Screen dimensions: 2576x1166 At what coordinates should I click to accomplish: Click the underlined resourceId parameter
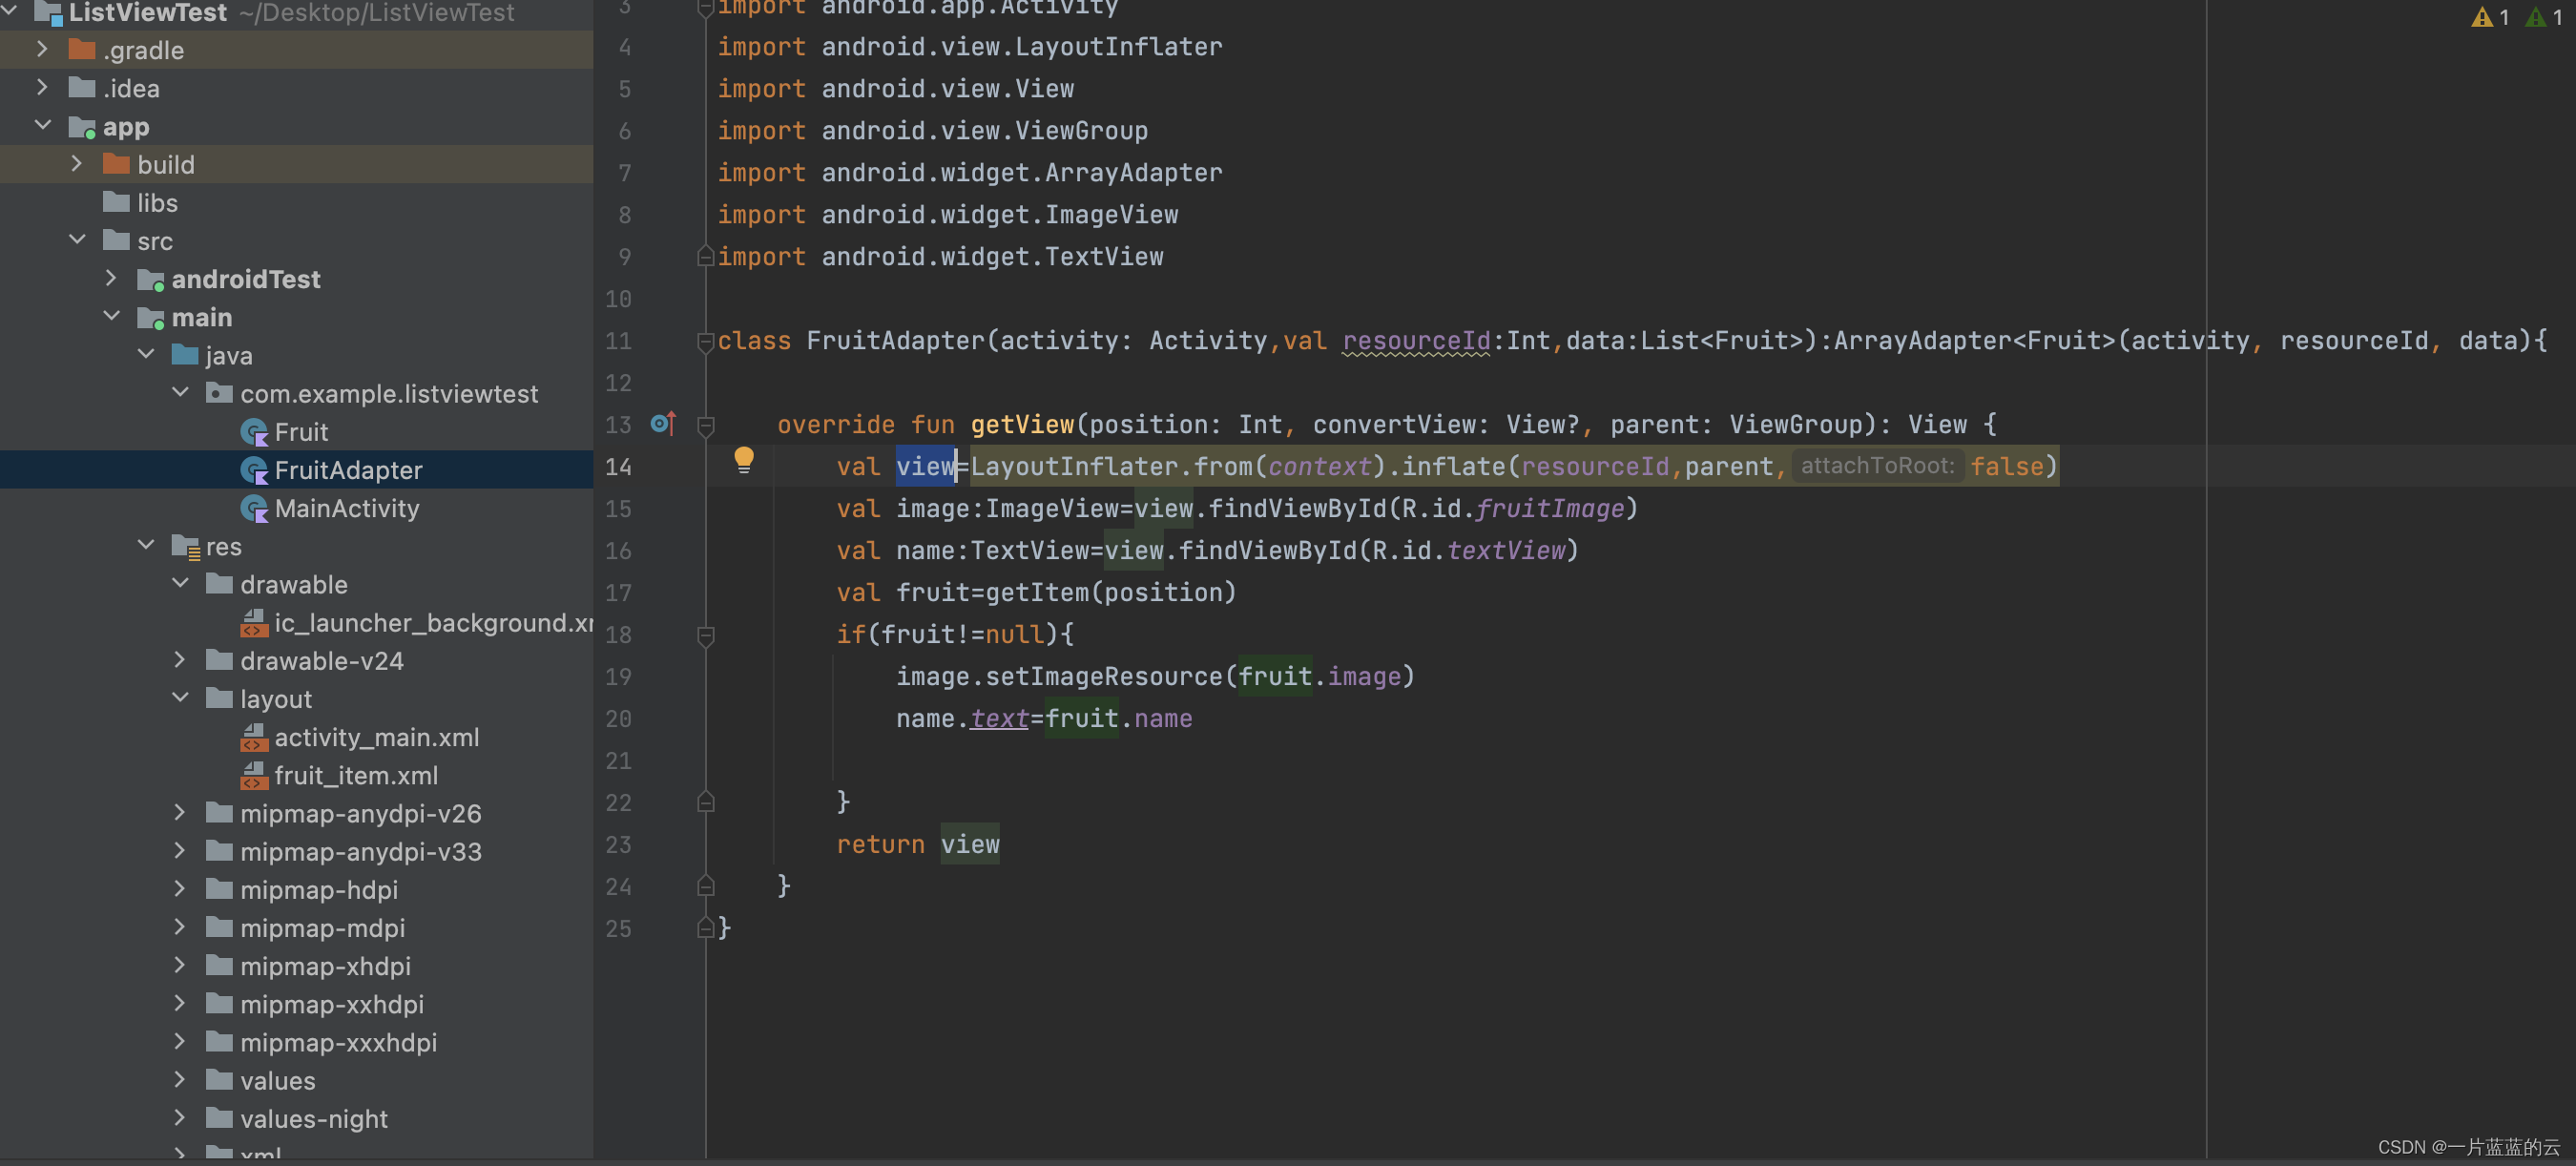click(x=1415, y=341)
